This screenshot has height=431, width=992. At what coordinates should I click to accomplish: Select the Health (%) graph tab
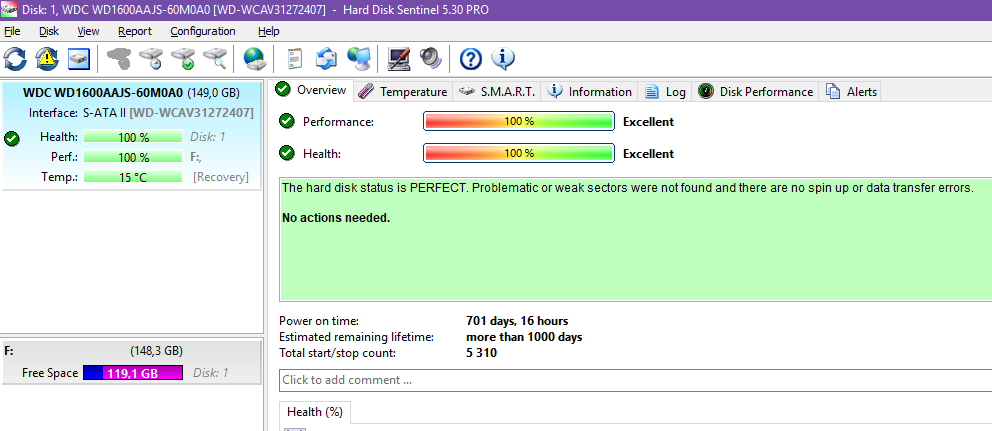[x=314, y=412]
